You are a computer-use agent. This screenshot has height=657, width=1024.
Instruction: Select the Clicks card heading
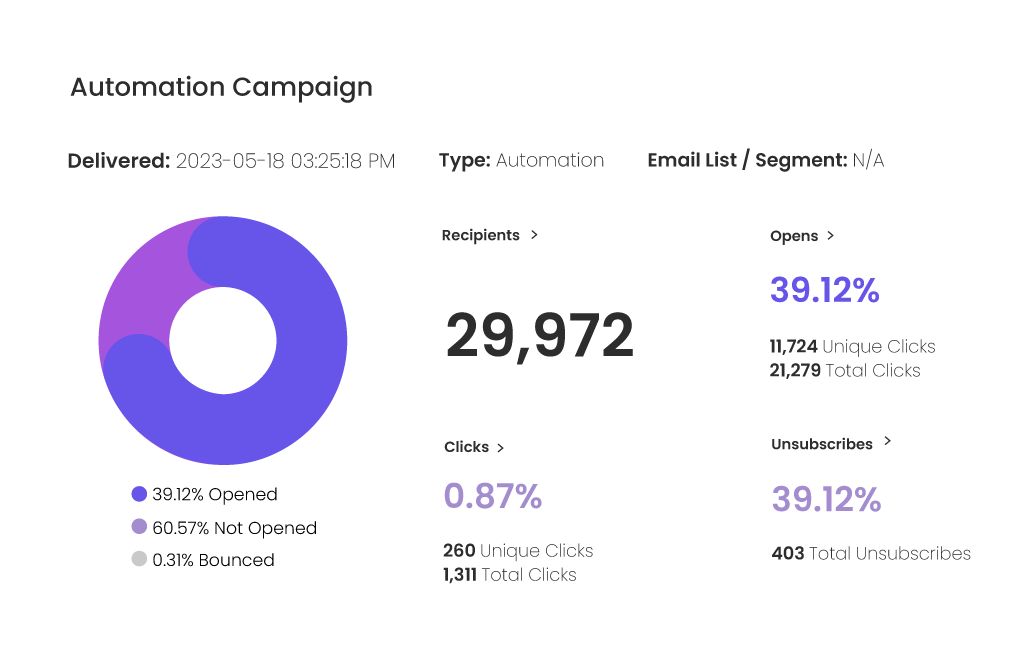(466, 447)
